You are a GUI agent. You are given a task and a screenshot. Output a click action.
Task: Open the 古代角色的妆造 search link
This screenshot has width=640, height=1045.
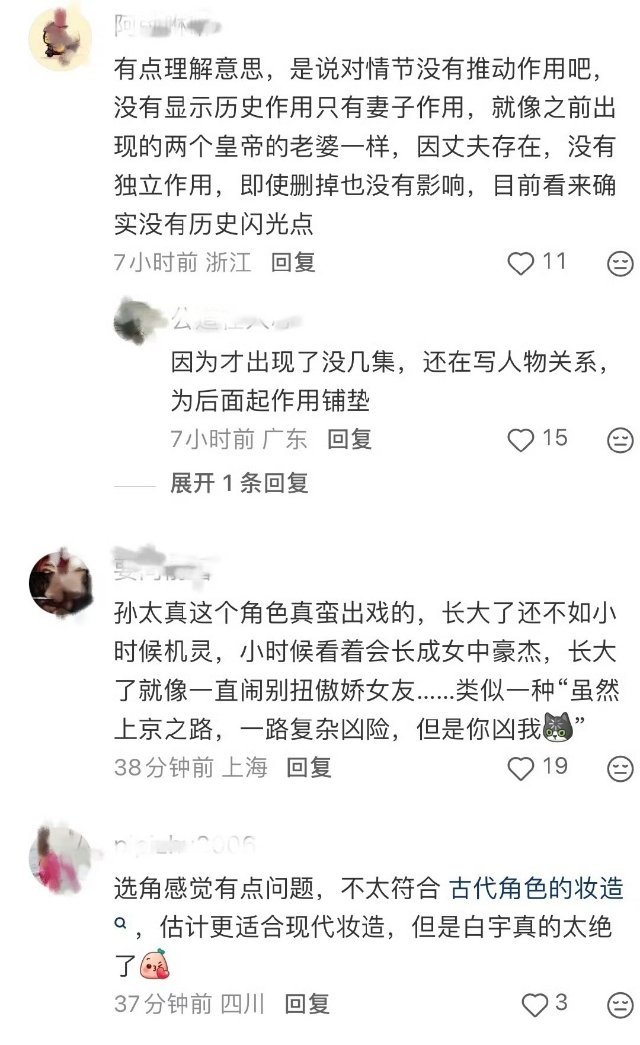pos(537,888)
